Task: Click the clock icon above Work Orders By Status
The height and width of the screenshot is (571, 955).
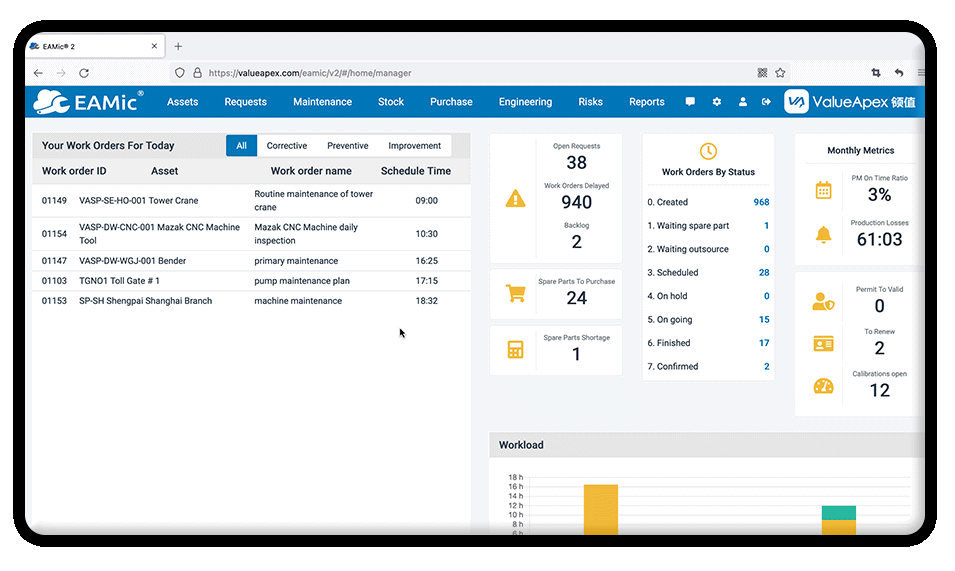Action: (x=708, y=151)
